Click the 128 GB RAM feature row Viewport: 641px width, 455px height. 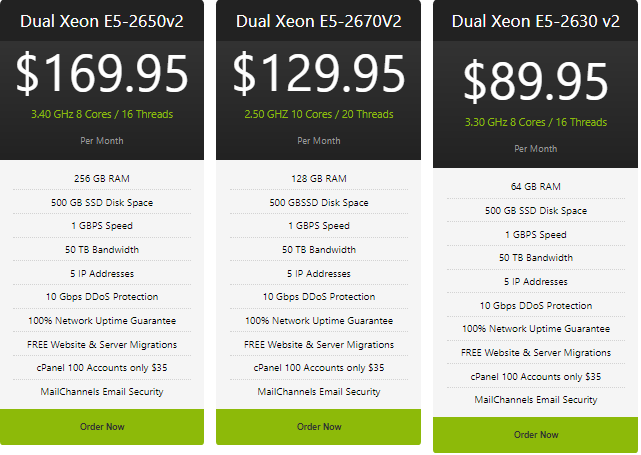tap(319, 178)
